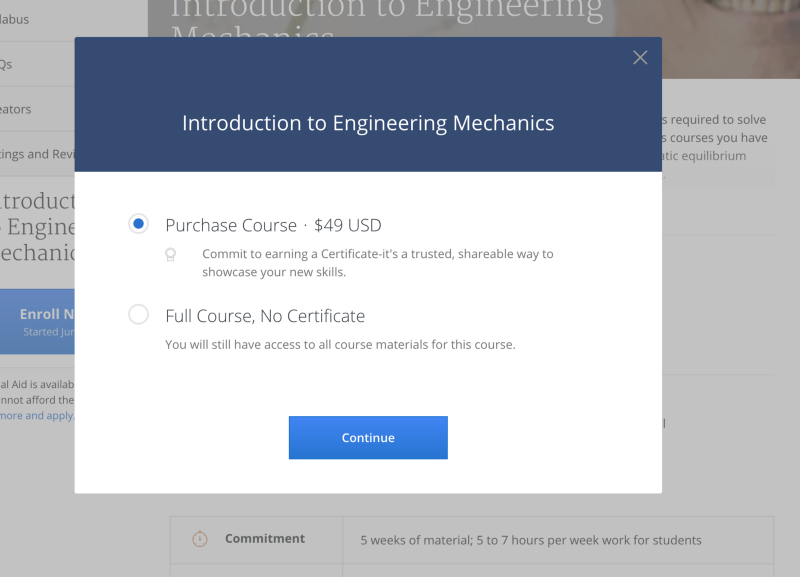
Task: Click the 'Purchase Course · $49 USD' label
Action: (273, 225)
